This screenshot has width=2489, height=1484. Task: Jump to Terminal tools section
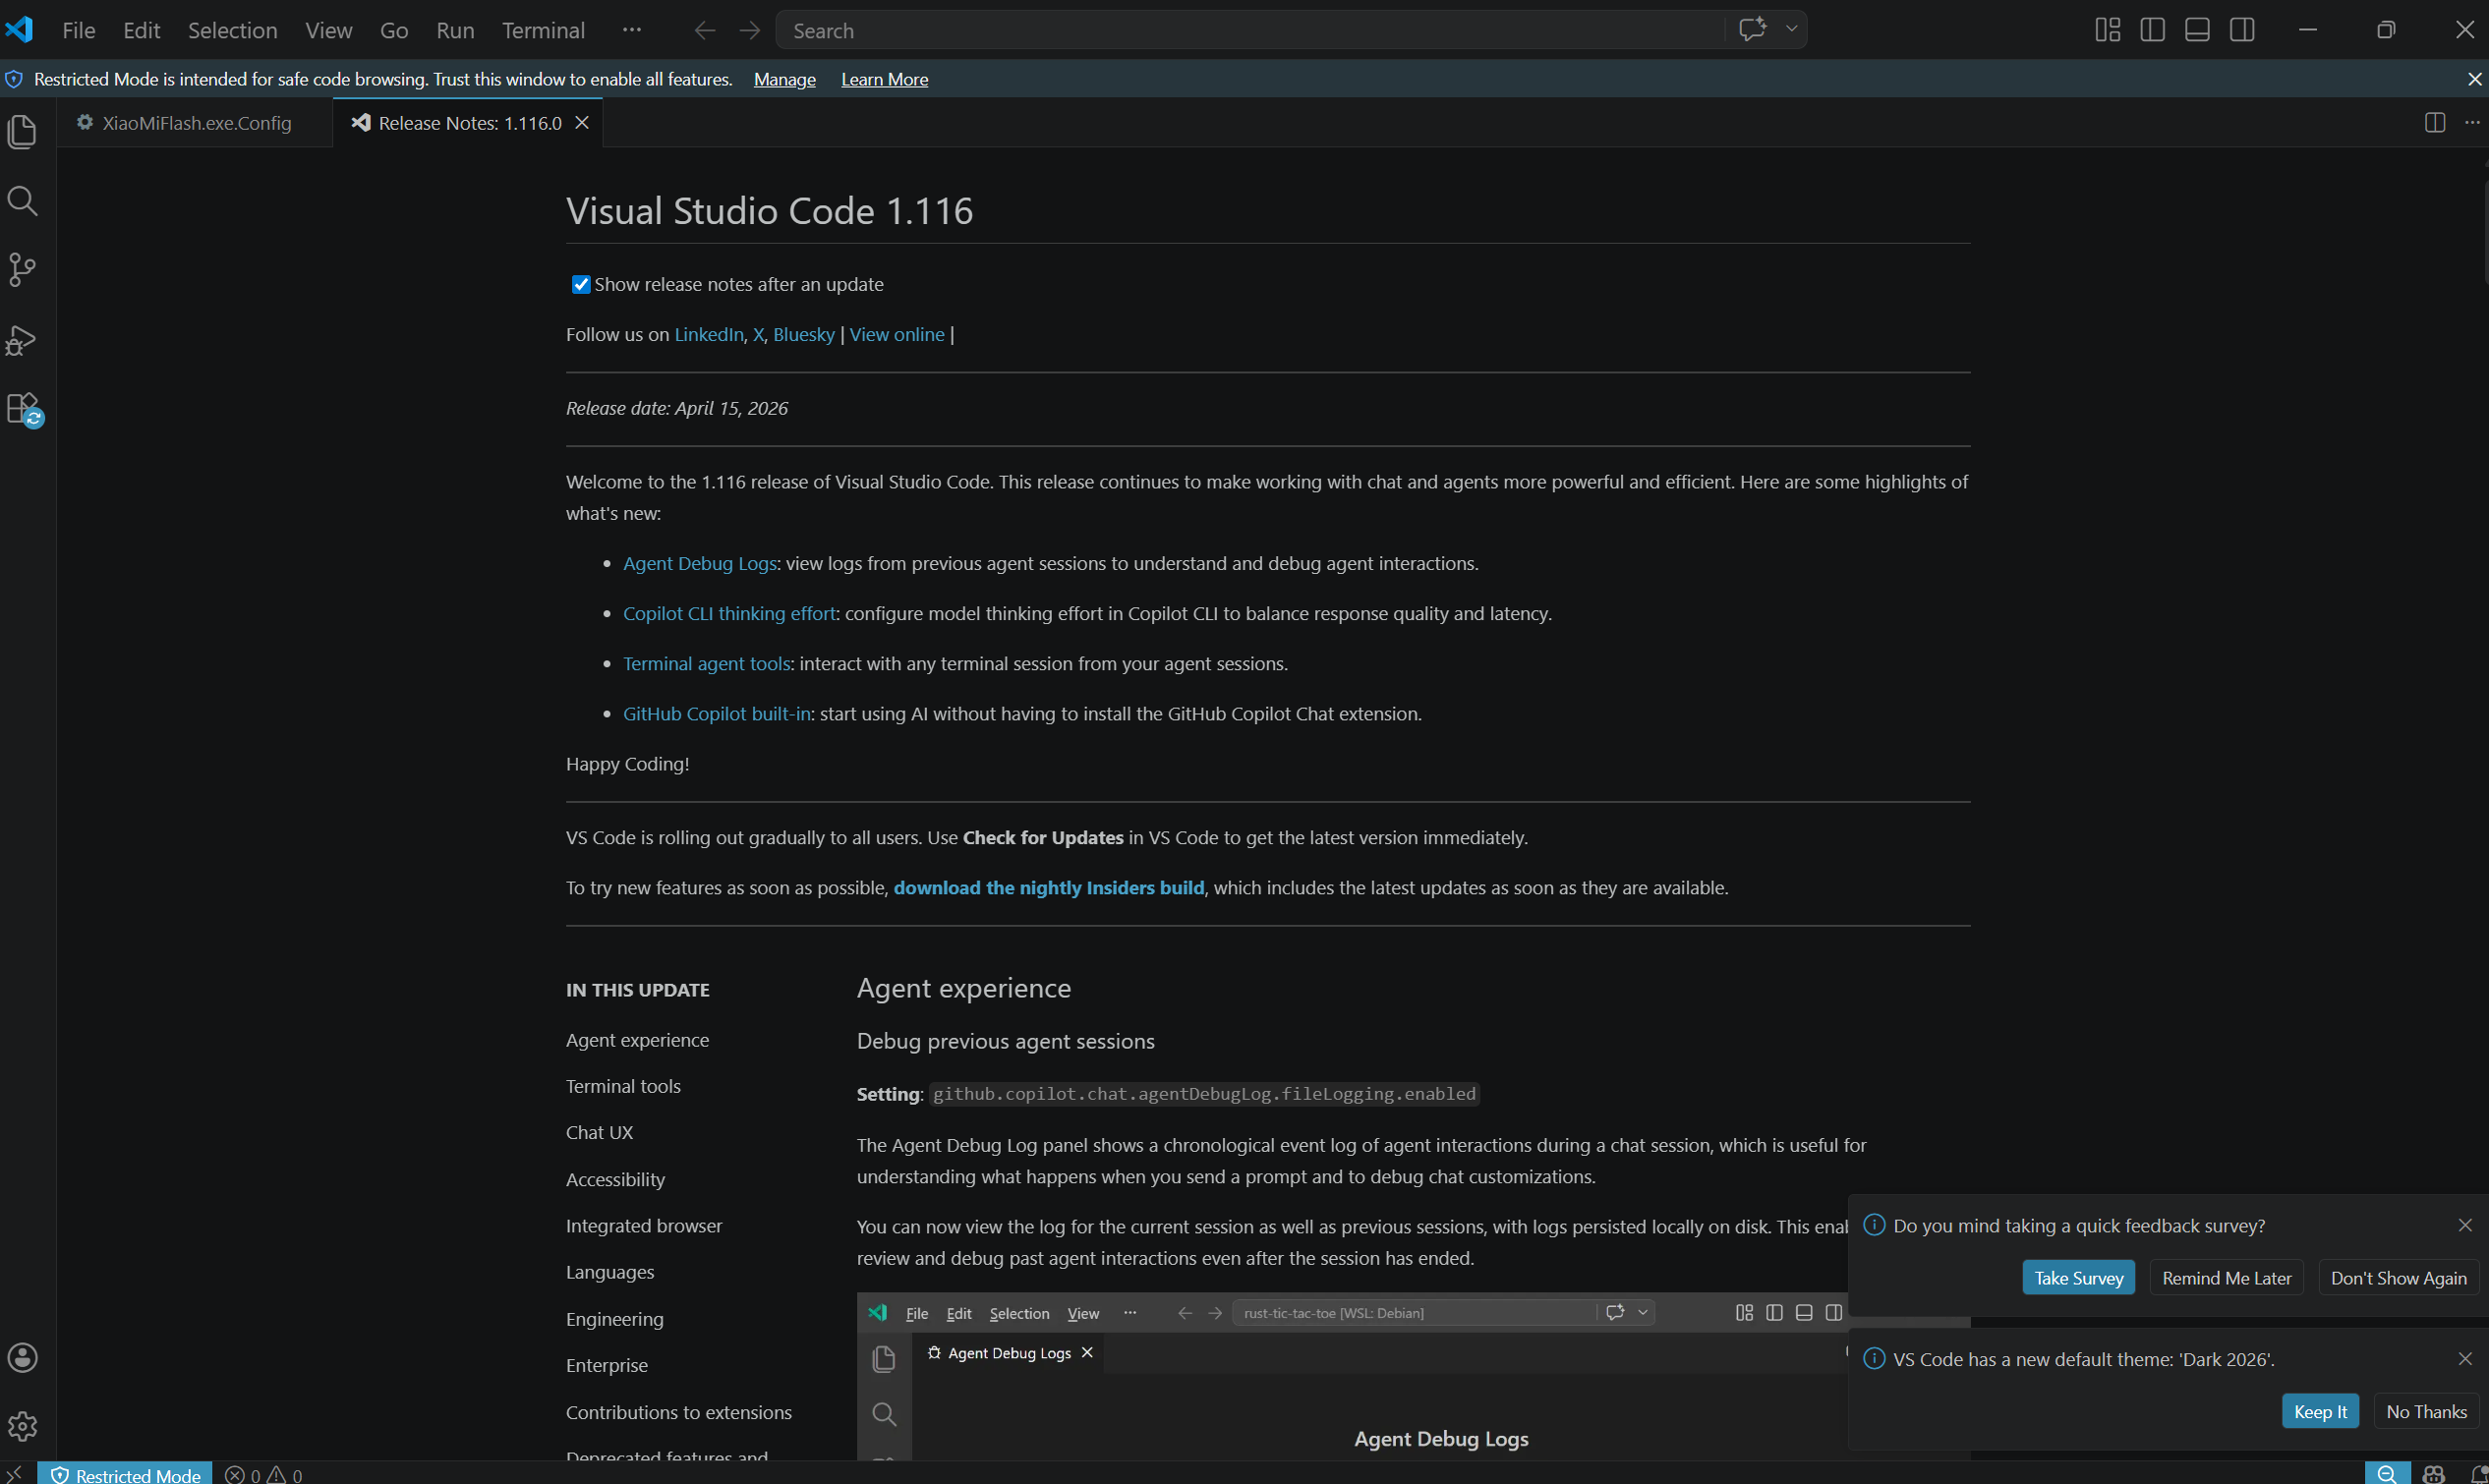pyautogui.click(x=623, y=1086)
